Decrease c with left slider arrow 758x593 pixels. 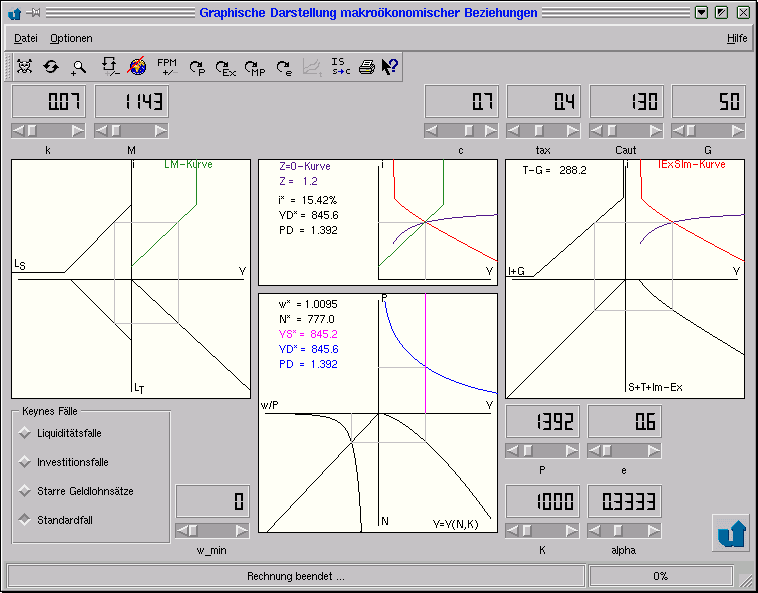pyautogui.click(x=431, y=130)
